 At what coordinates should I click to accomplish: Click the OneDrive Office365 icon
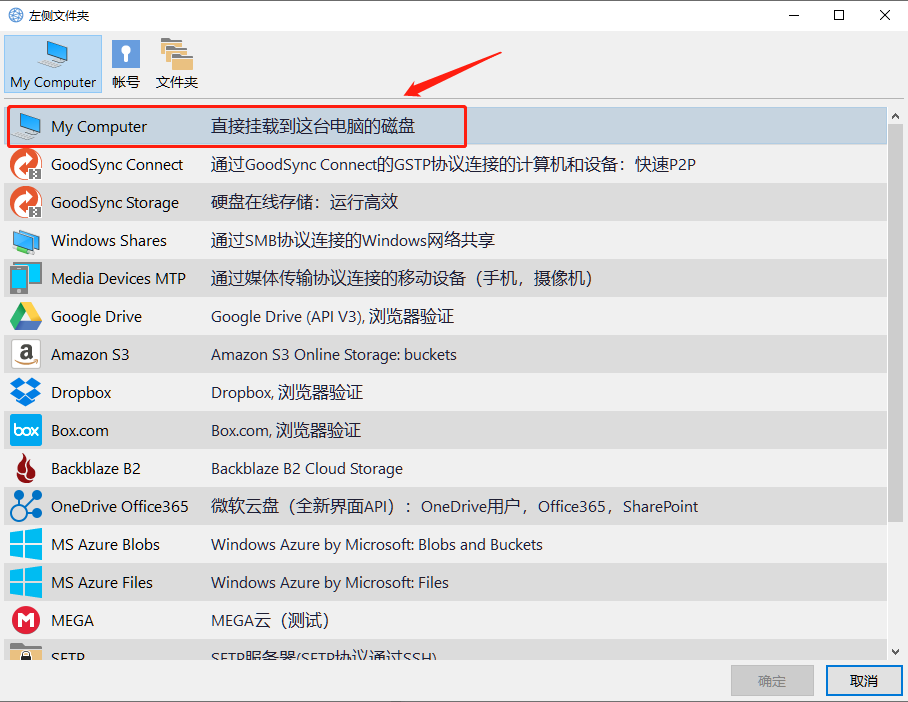(26, 506)
